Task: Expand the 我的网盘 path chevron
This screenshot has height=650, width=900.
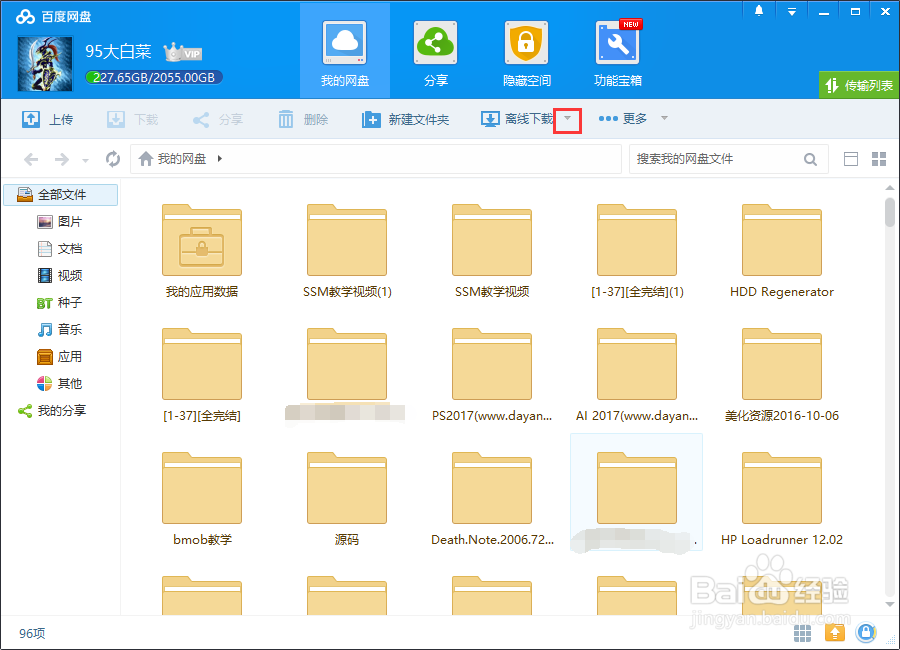Action: (220, 158)
